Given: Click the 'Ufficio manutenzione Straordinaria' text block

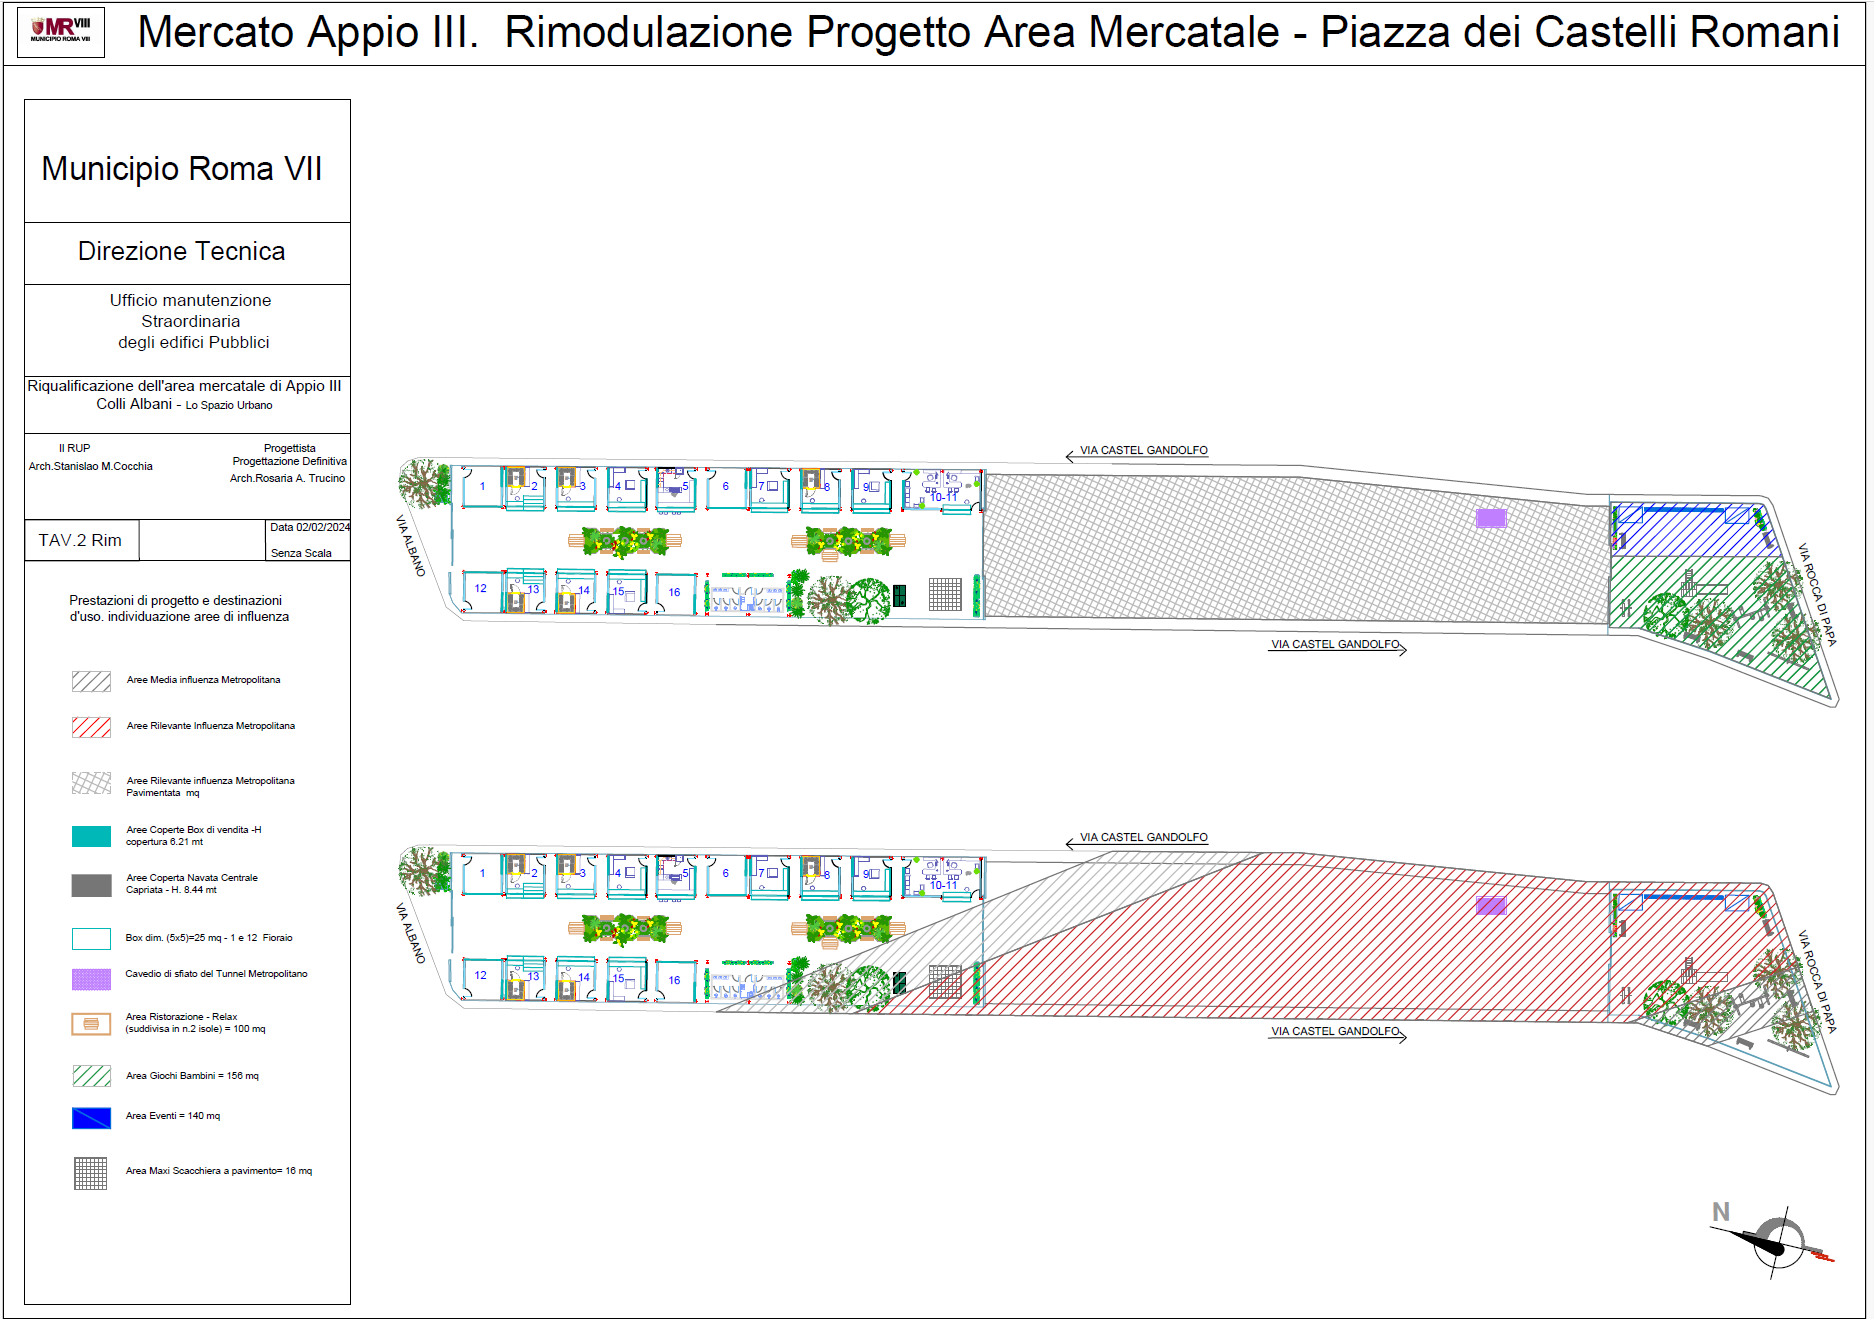Looking at the screenshot, I should pos(192,321).
